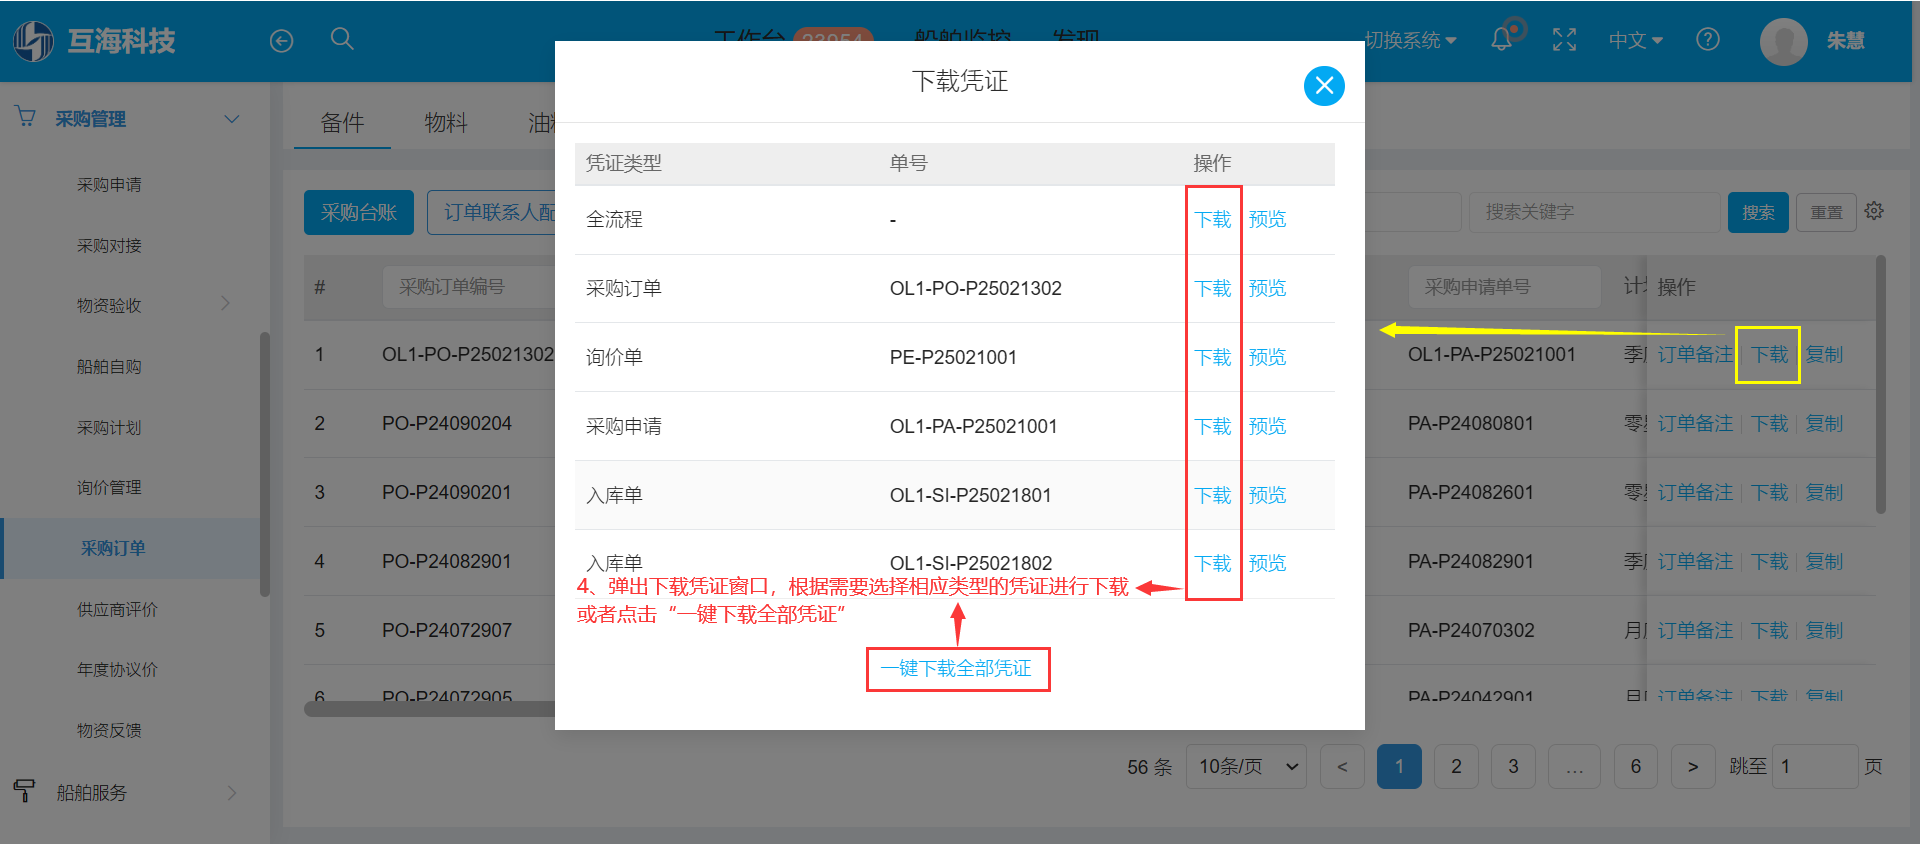The width and height of the screenshot is (1920, 844).
Task: Select 采购订单 in sidebar
Action: pyautogui.click(x=113, y=548)
